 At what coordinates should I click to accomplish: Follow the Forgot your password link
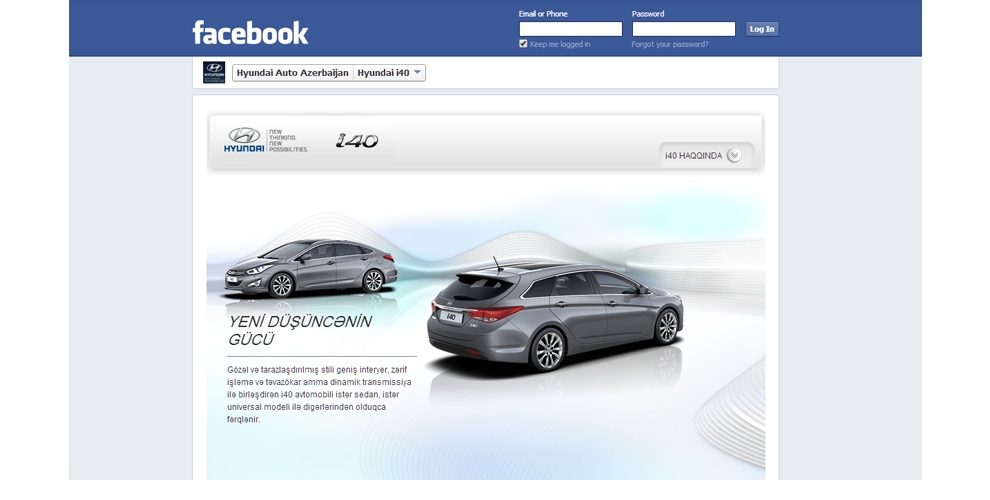(670, 44)
